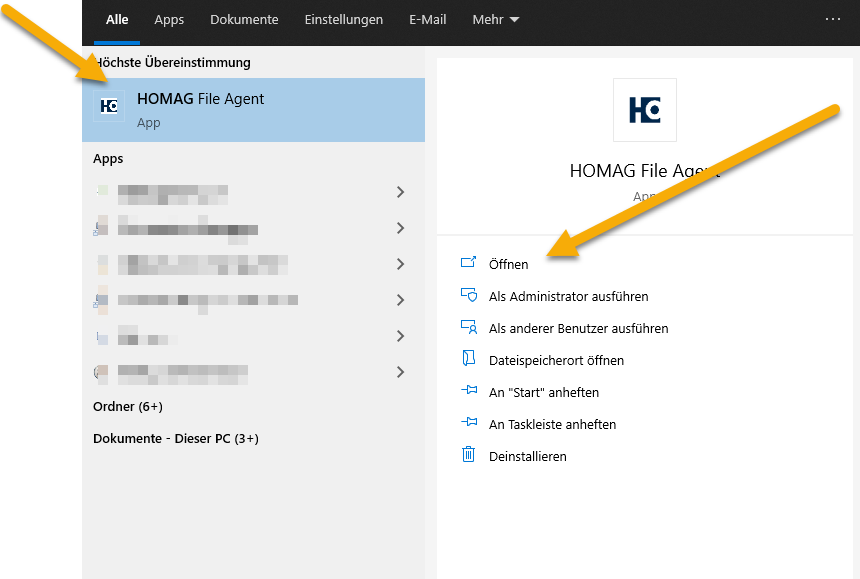Choose Als anderer Benutzer ausführen

coord(578,328)
